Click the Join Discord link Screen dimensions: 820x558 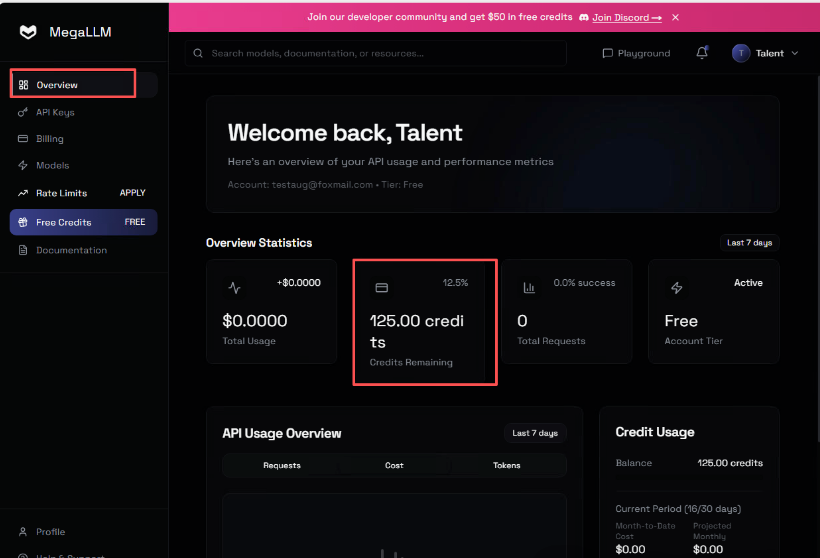627,17
